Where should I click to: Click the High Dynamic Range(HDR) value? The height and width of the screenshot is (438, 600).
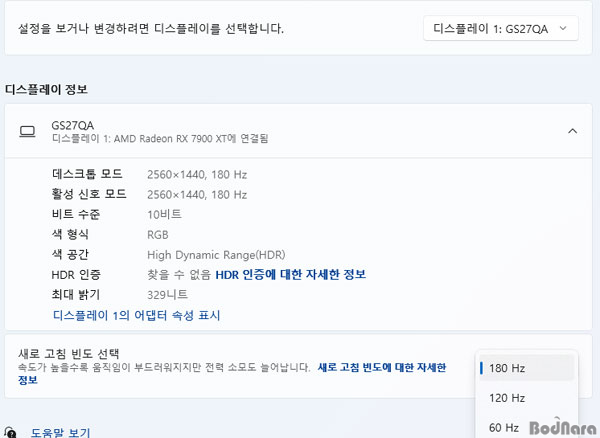click(x=216, y=255)
